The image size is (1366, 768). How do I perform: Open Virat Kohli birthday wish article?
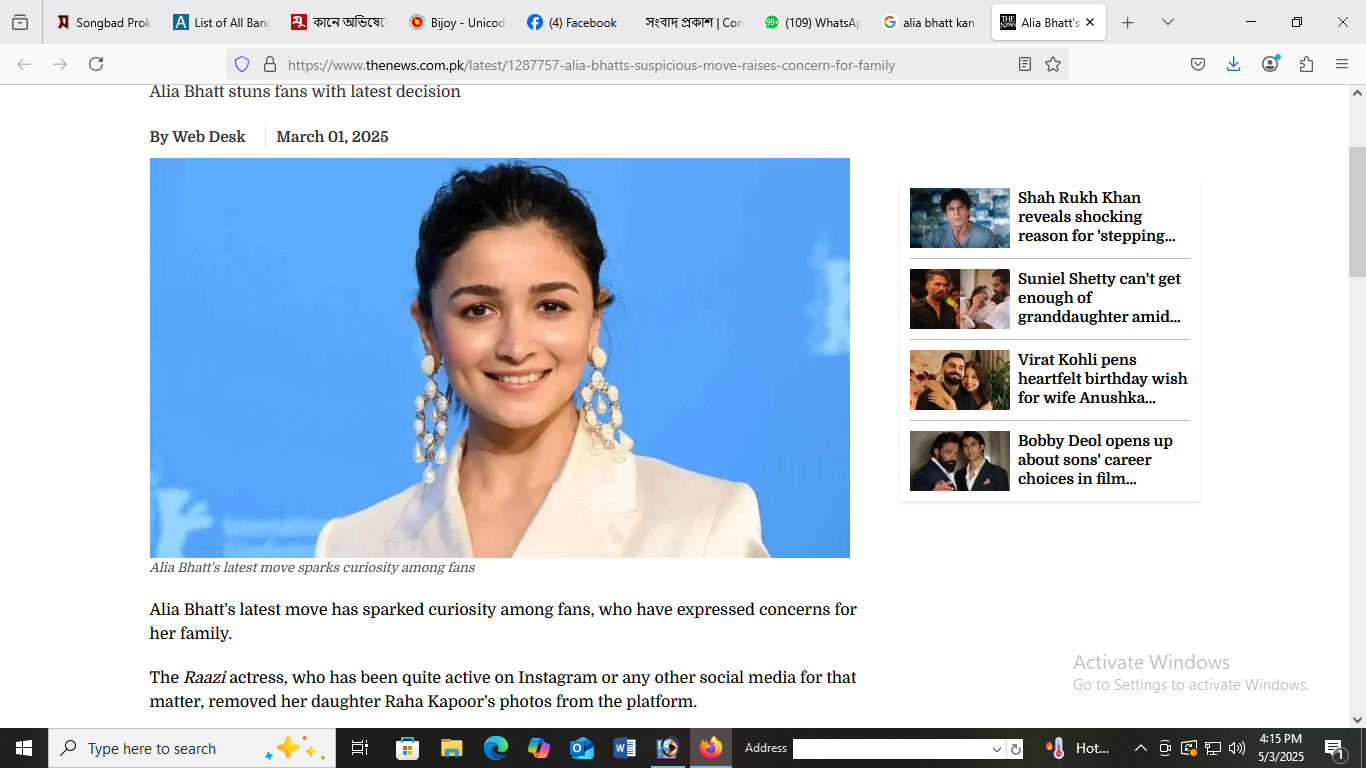click(x=1103, y=379)
